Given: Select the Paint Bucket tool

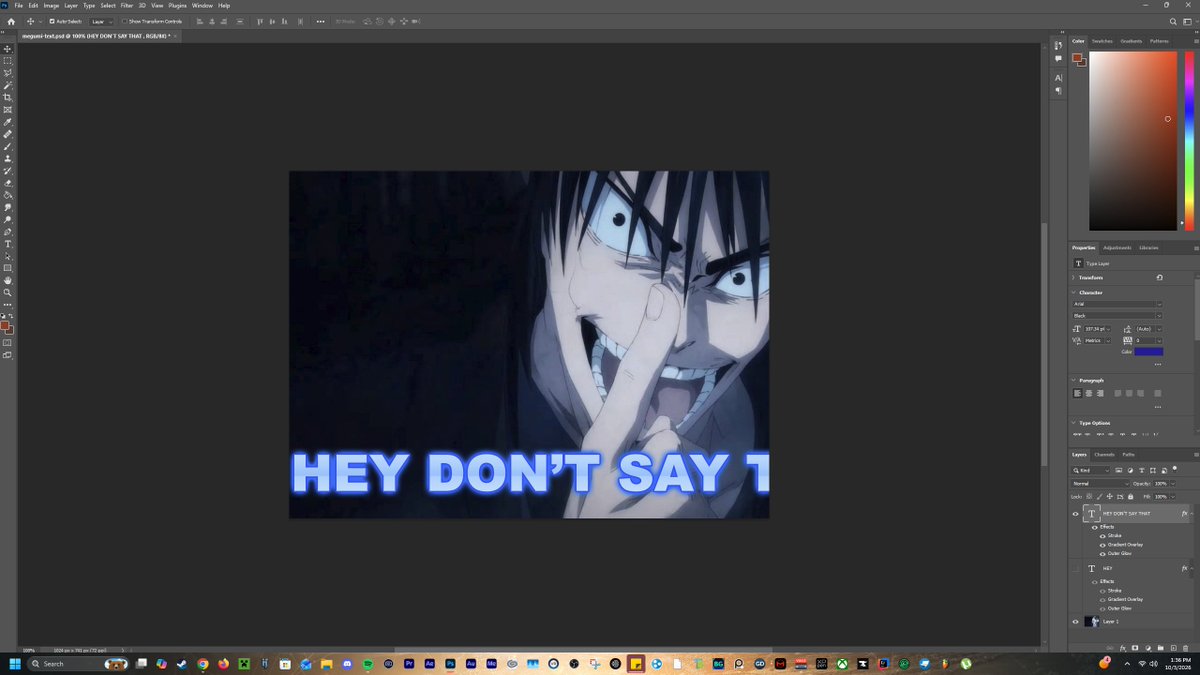Looking at the screenshot, I should [x=8, y=195].
